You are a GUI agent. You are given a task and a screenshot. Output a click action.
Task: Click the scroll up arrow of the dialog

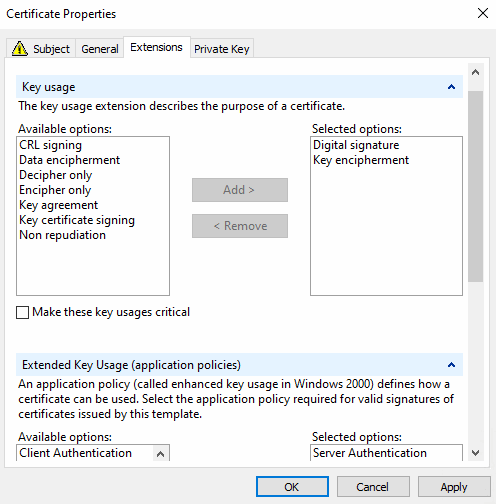pos(475,72)
